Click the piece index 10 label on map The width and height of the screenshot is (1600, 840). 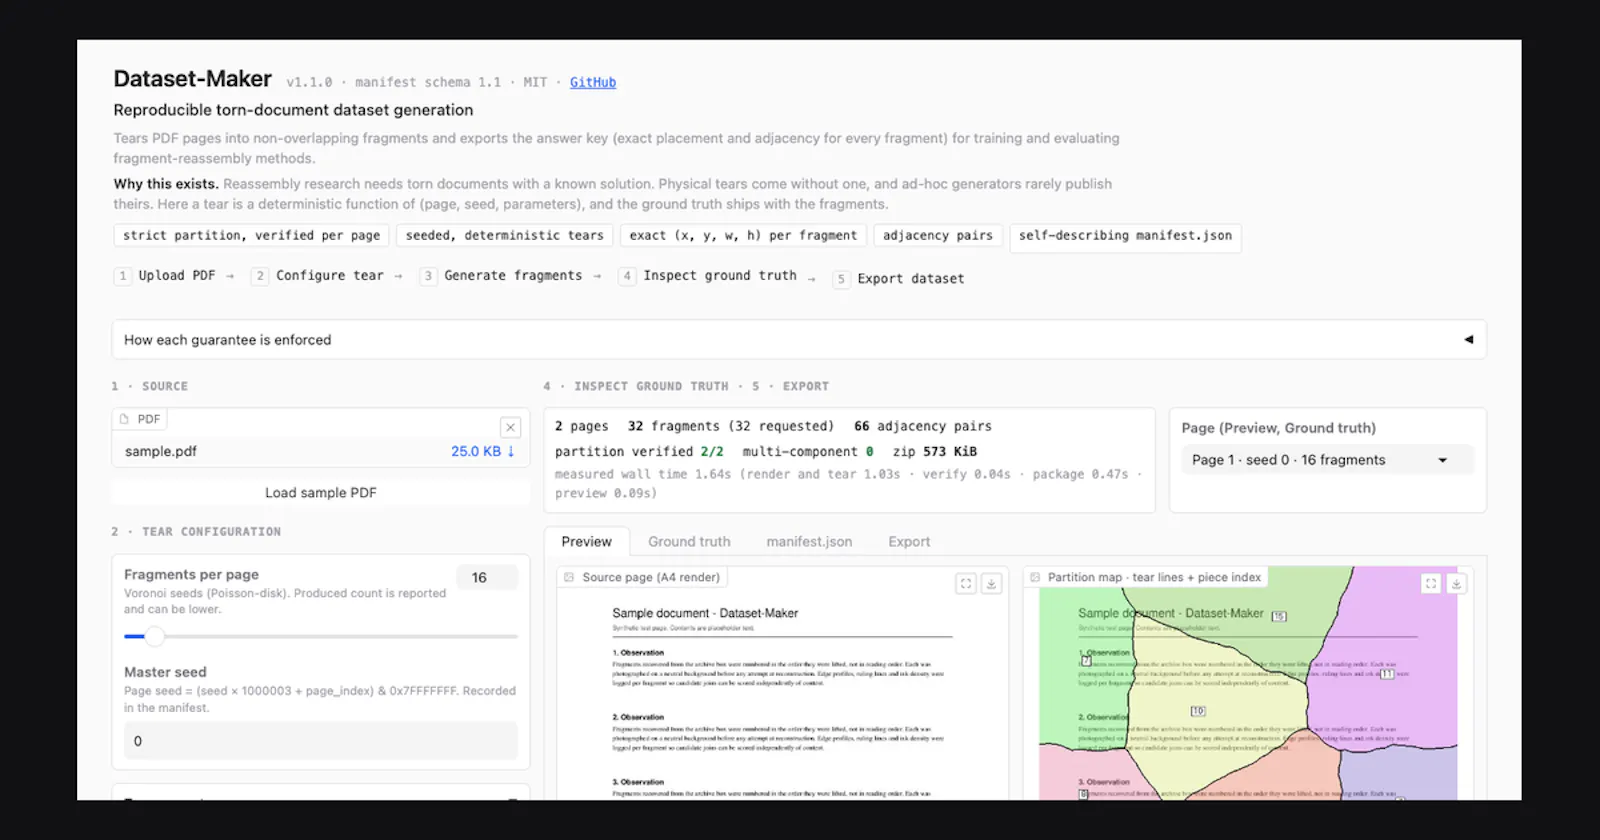tap(1198, 711)
